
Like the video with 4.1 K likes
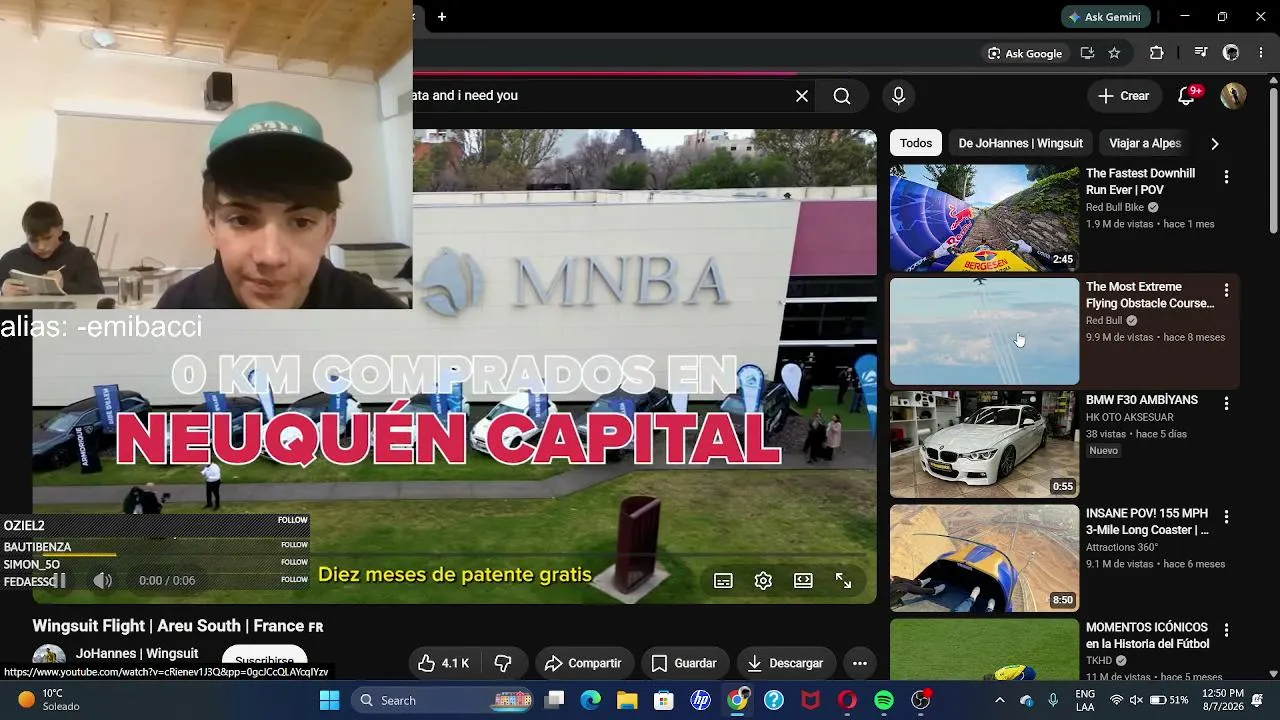click(x=444, y=663)
